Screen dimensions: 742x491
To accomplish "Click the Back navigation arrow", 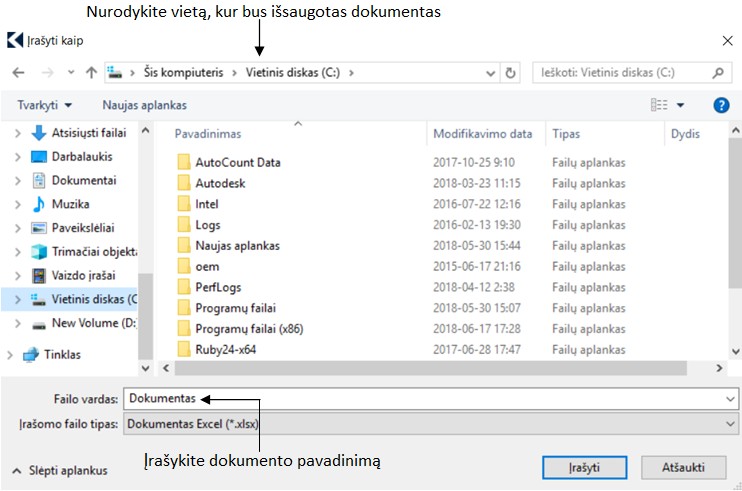I will (x=18, y=72).
